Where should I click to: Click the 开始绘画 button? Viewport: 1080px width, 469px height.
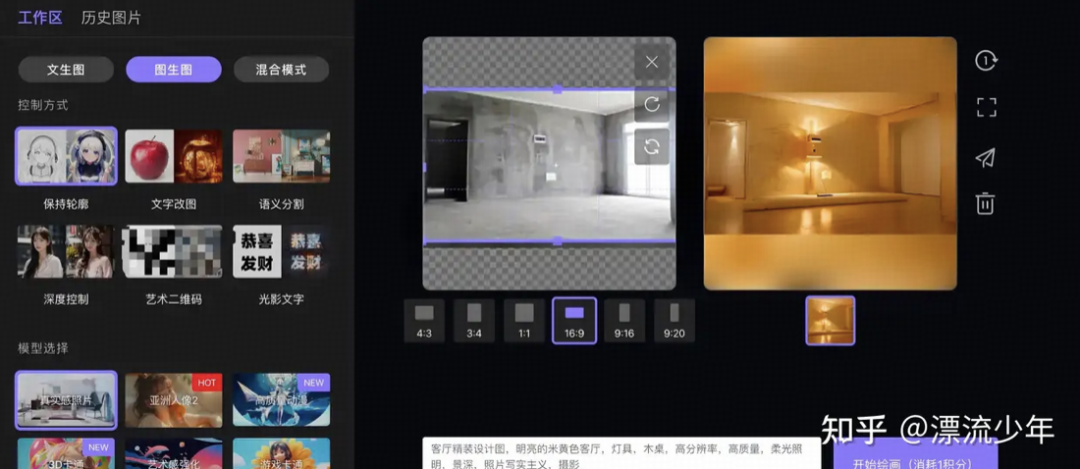[x=915, y=455]
